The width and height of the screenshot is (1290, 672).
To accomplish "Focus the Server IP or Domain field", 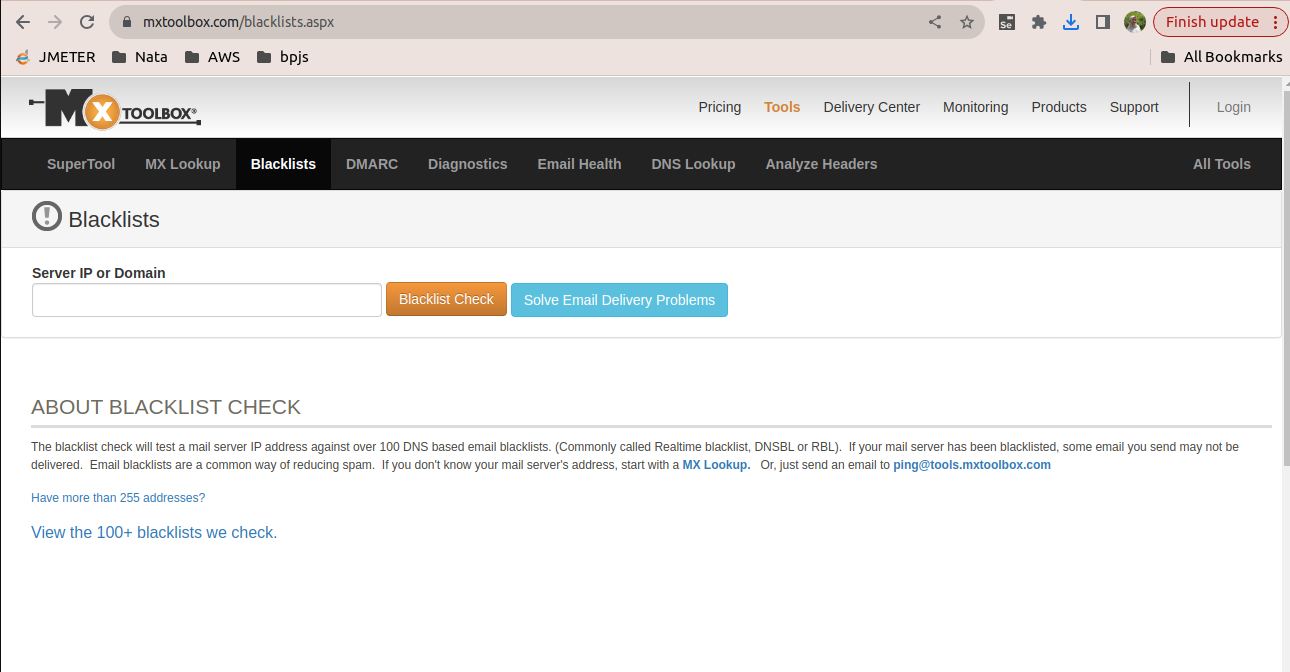I will [x=207, y=300].
